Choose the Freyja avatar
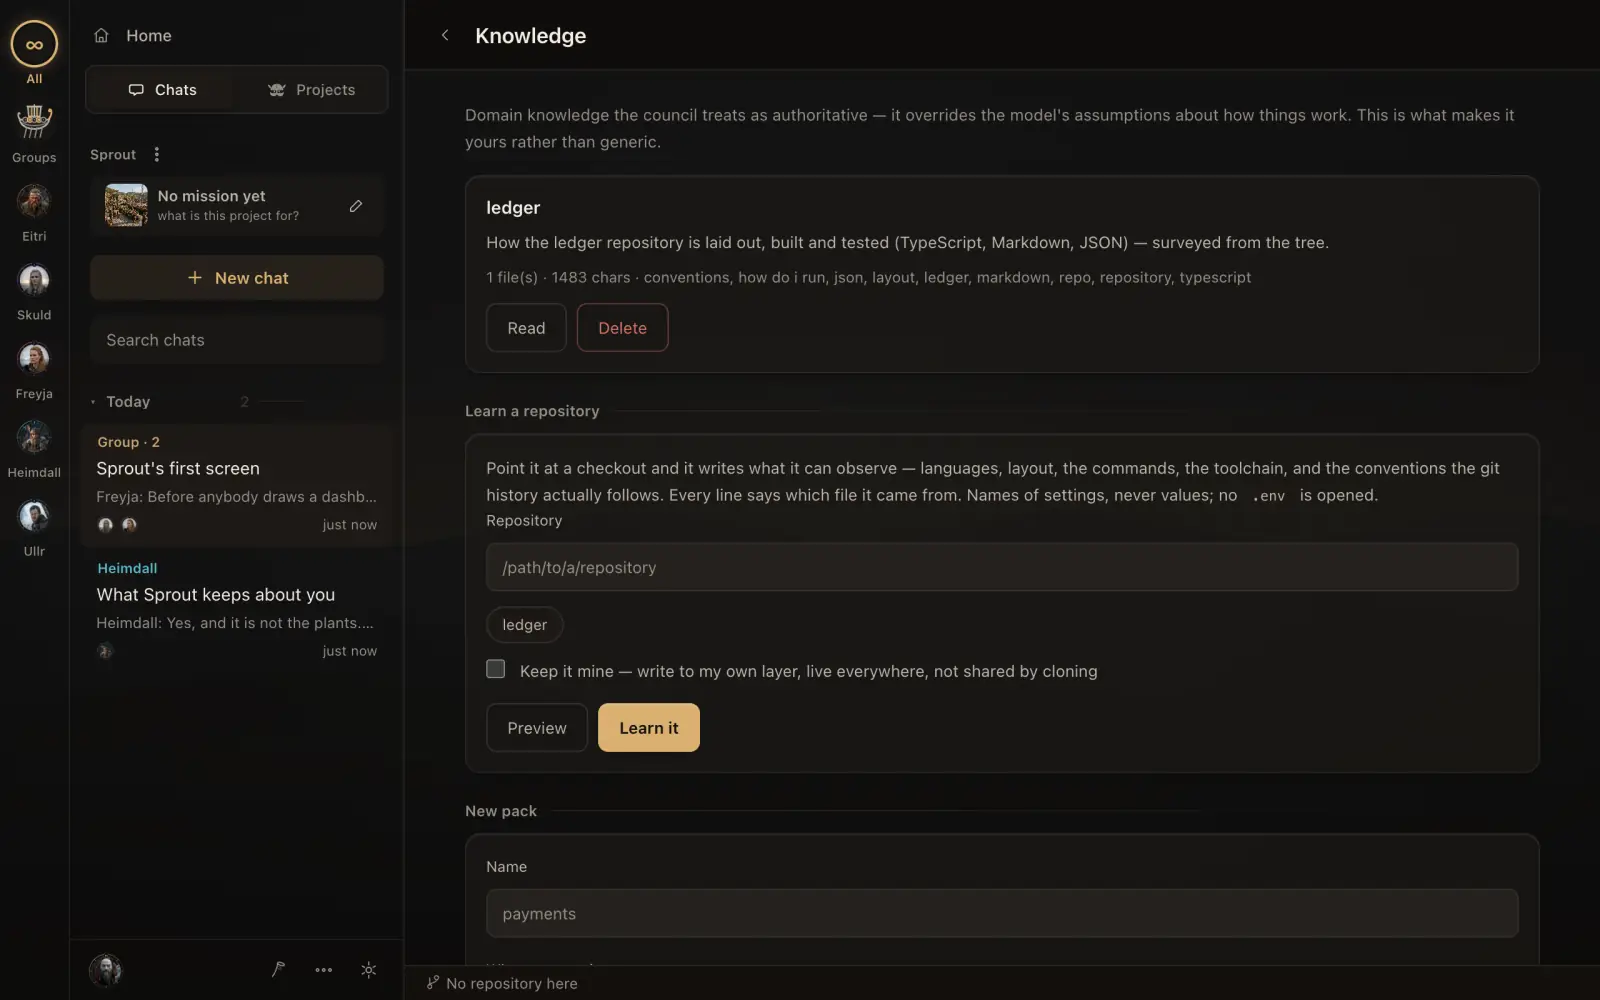This screenshot has height=1000, width=1600. [x=34, y=358]
